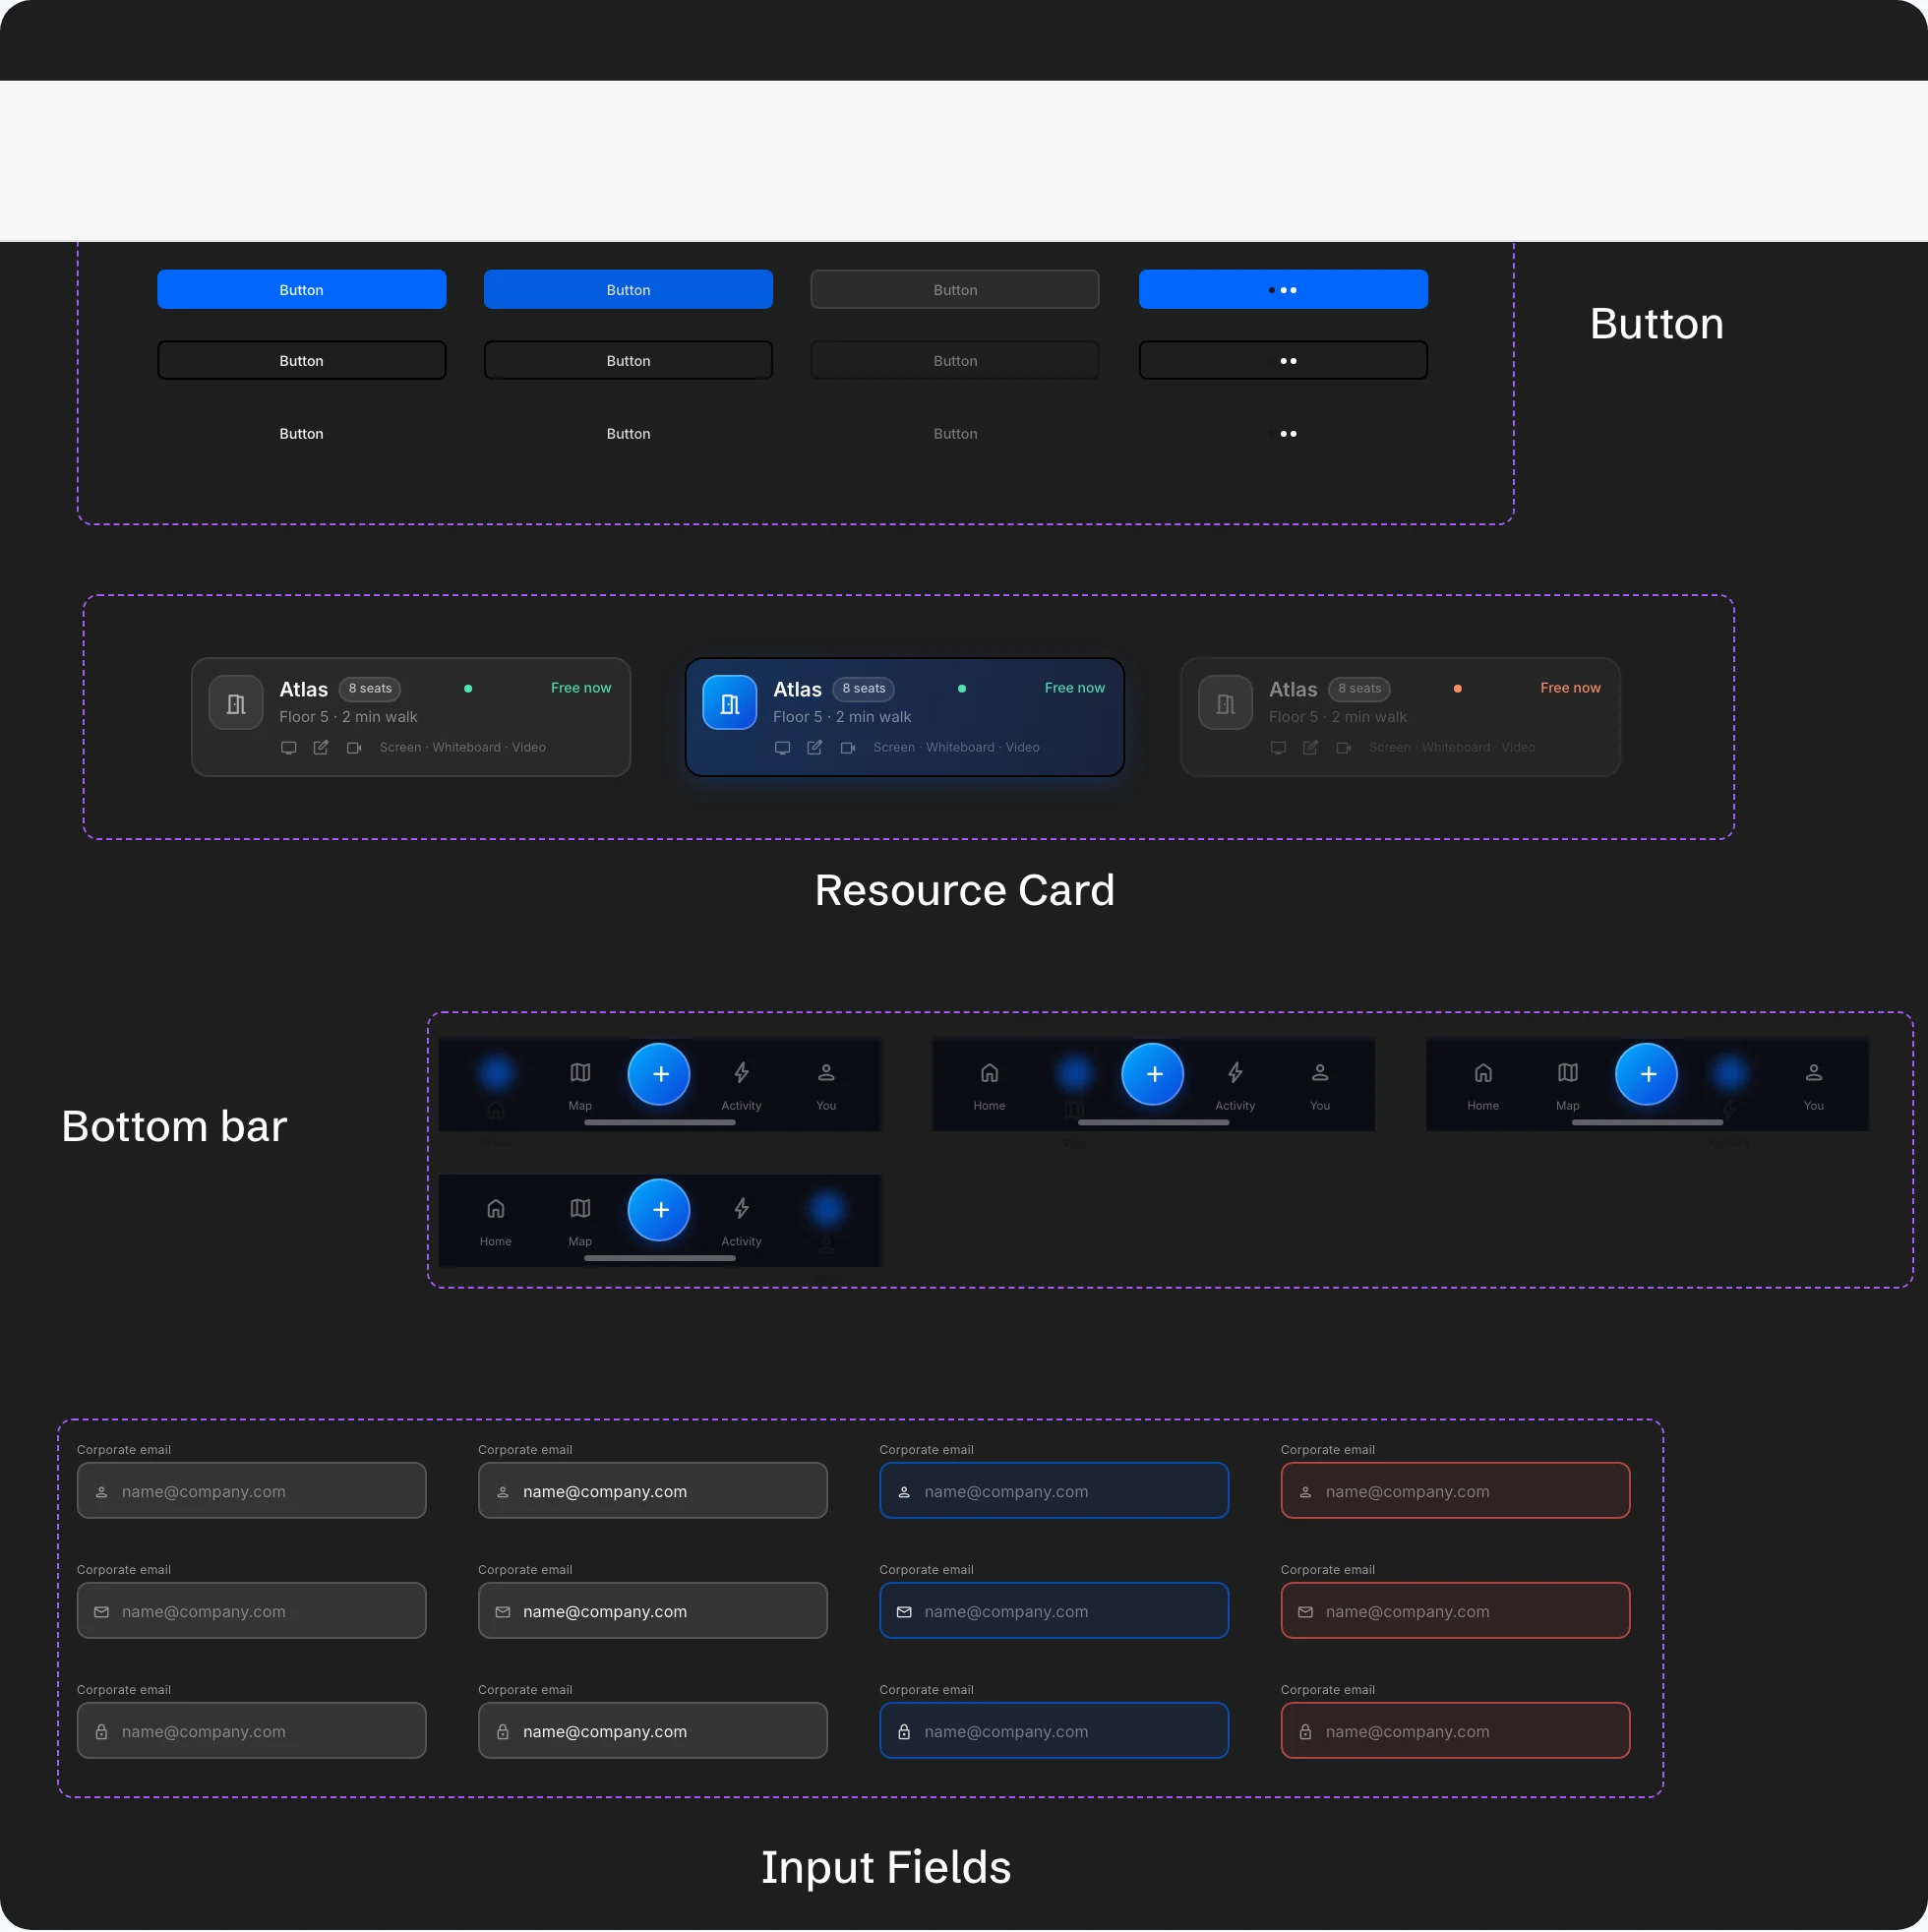Image resolution: width=1928 pixels, height=1932 pixels.
Task: Click the lock icon in the blue focused input
Action: (904, 1732)
